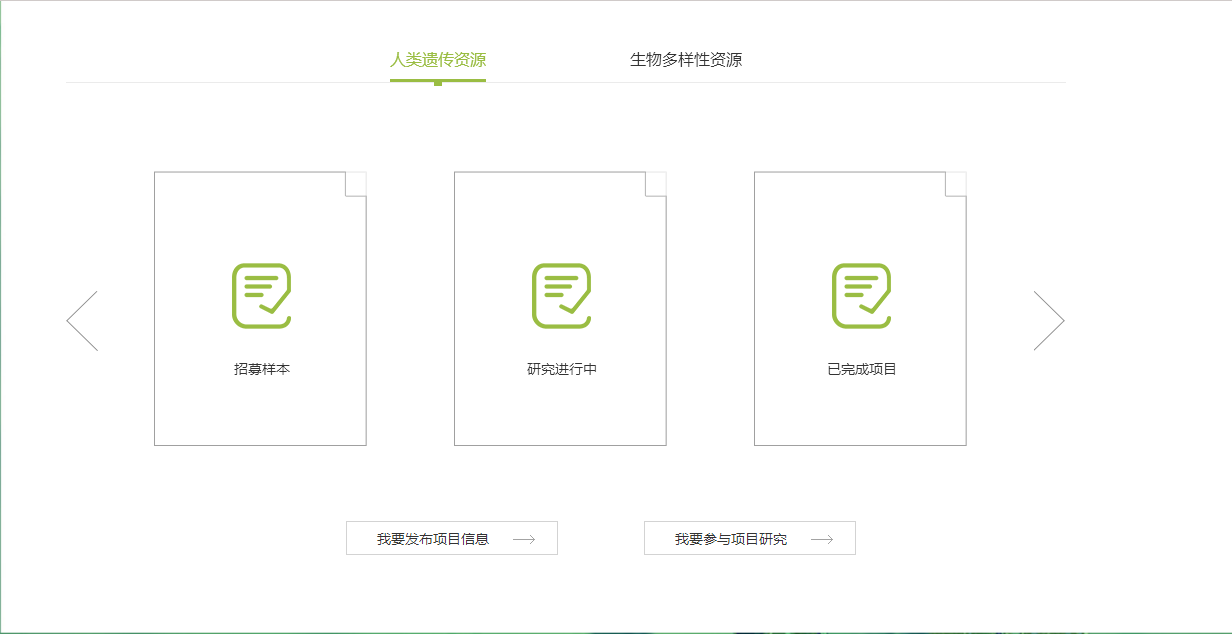Click arrow icon inside 我要发布项目信息 button
This screenshot has width=1232, height=634.
524,539
